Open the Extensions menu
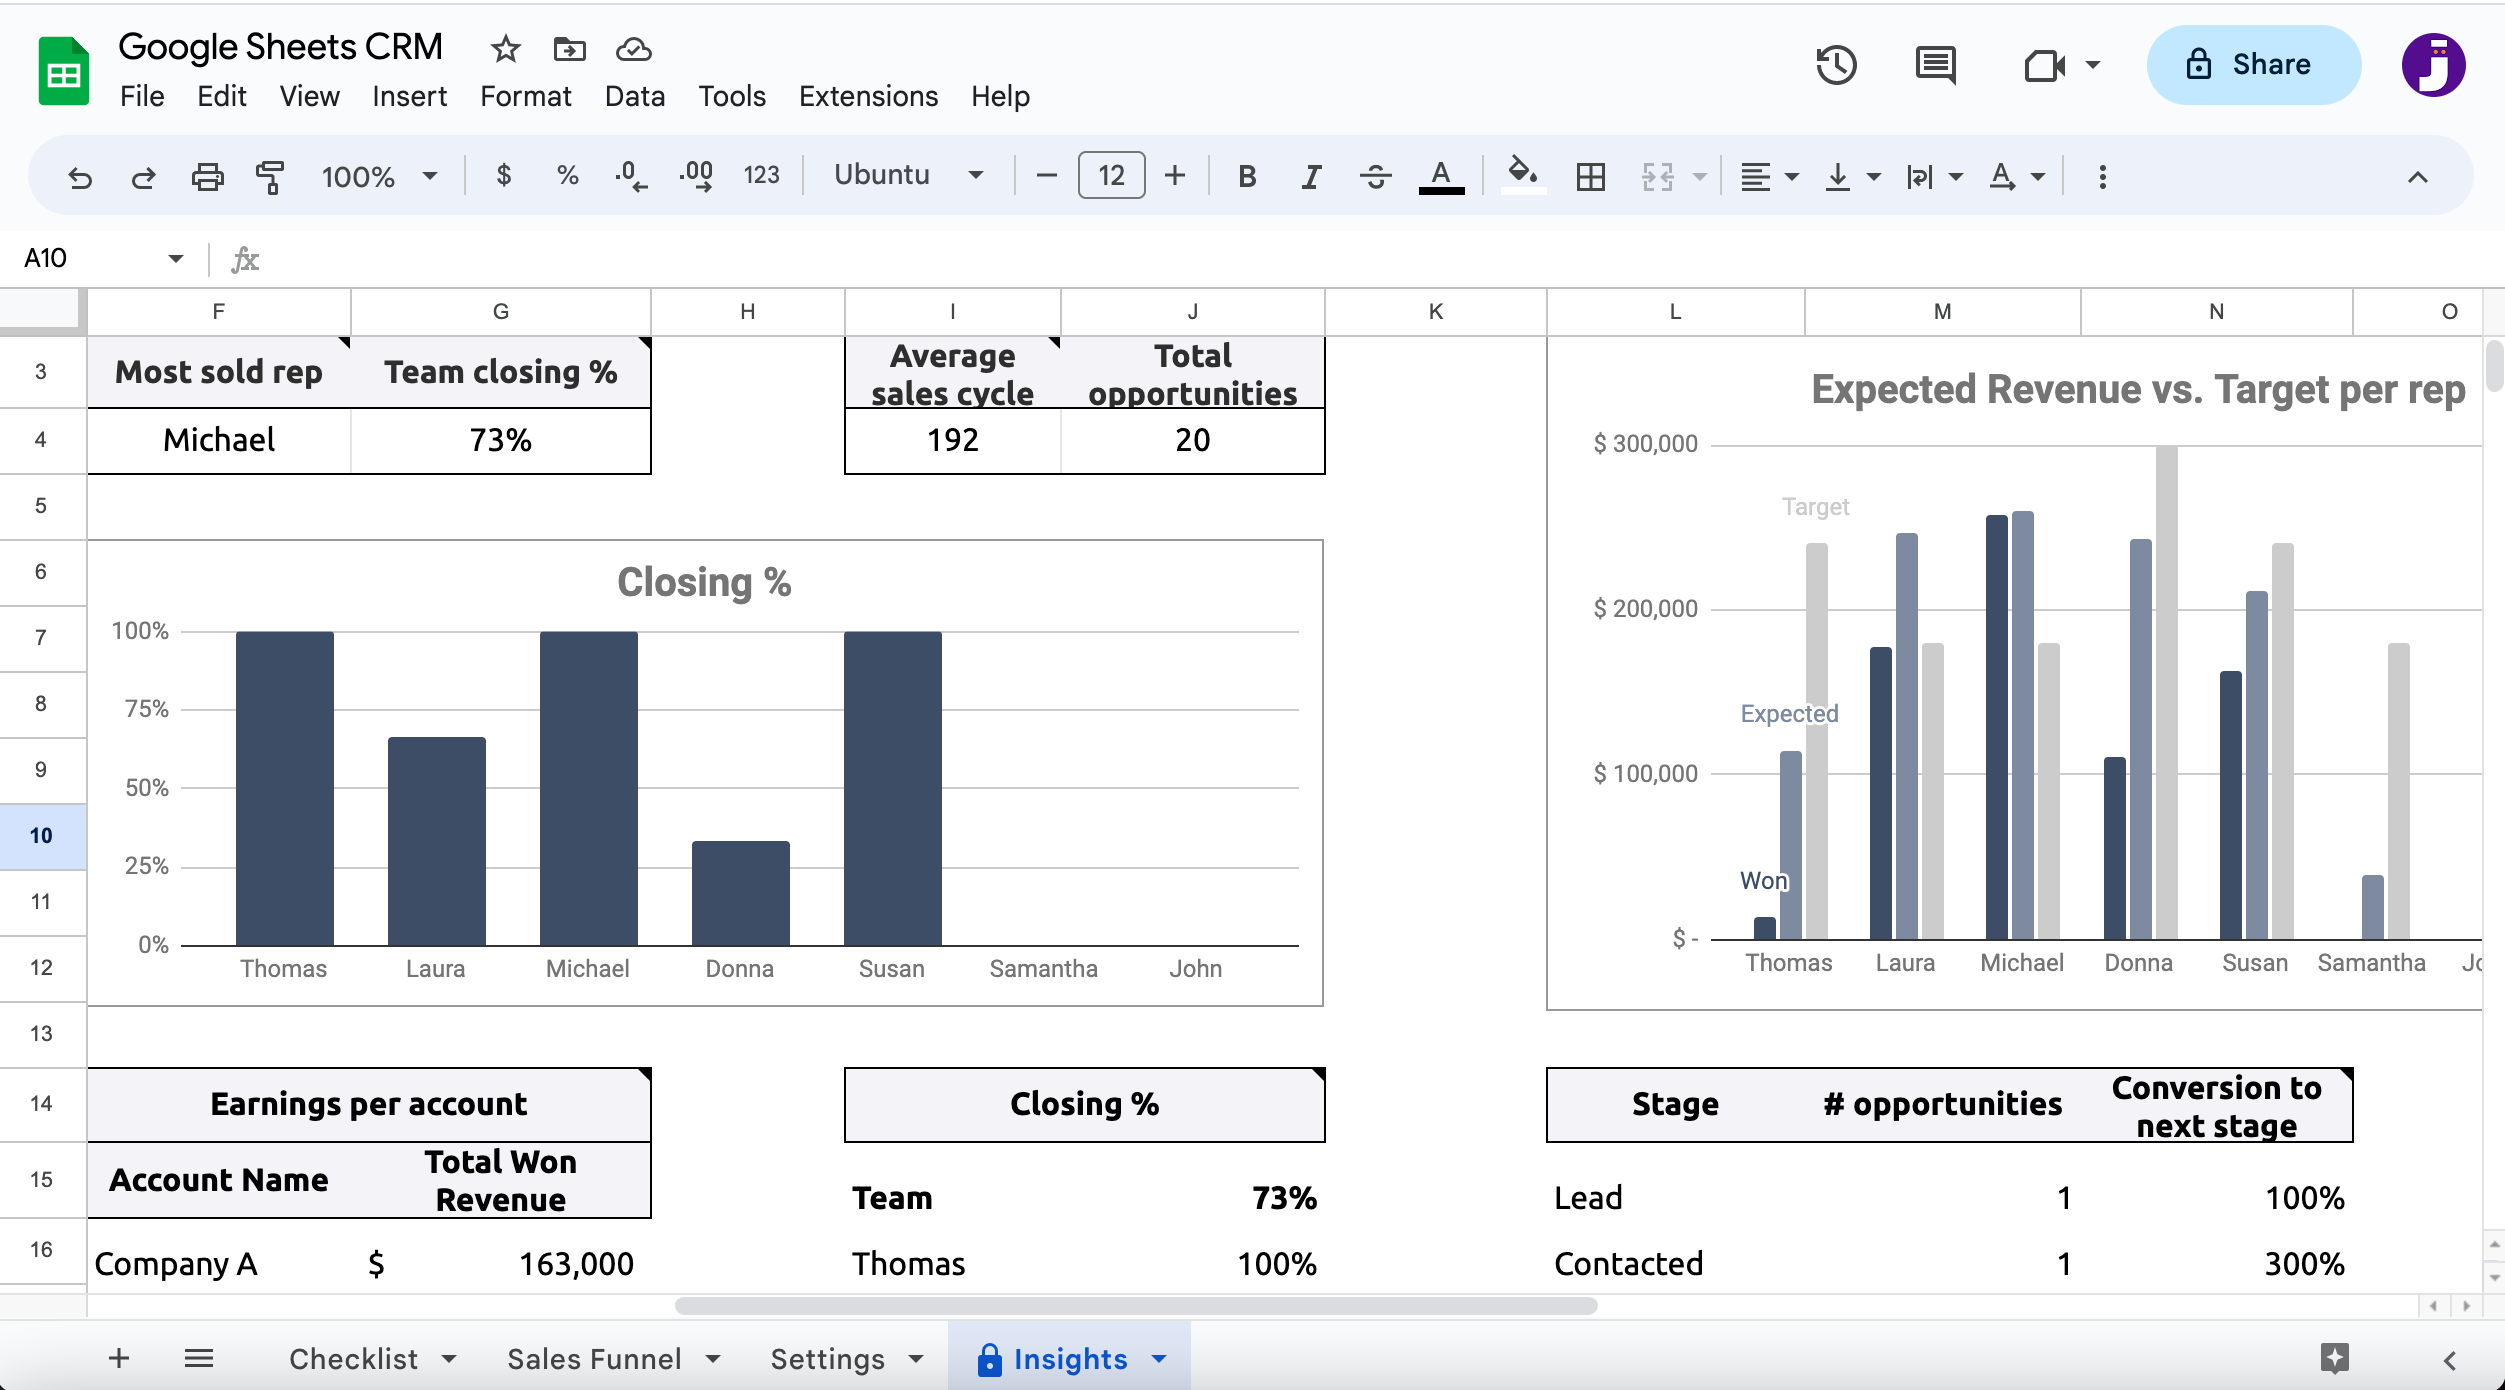 tap(868, 96)
